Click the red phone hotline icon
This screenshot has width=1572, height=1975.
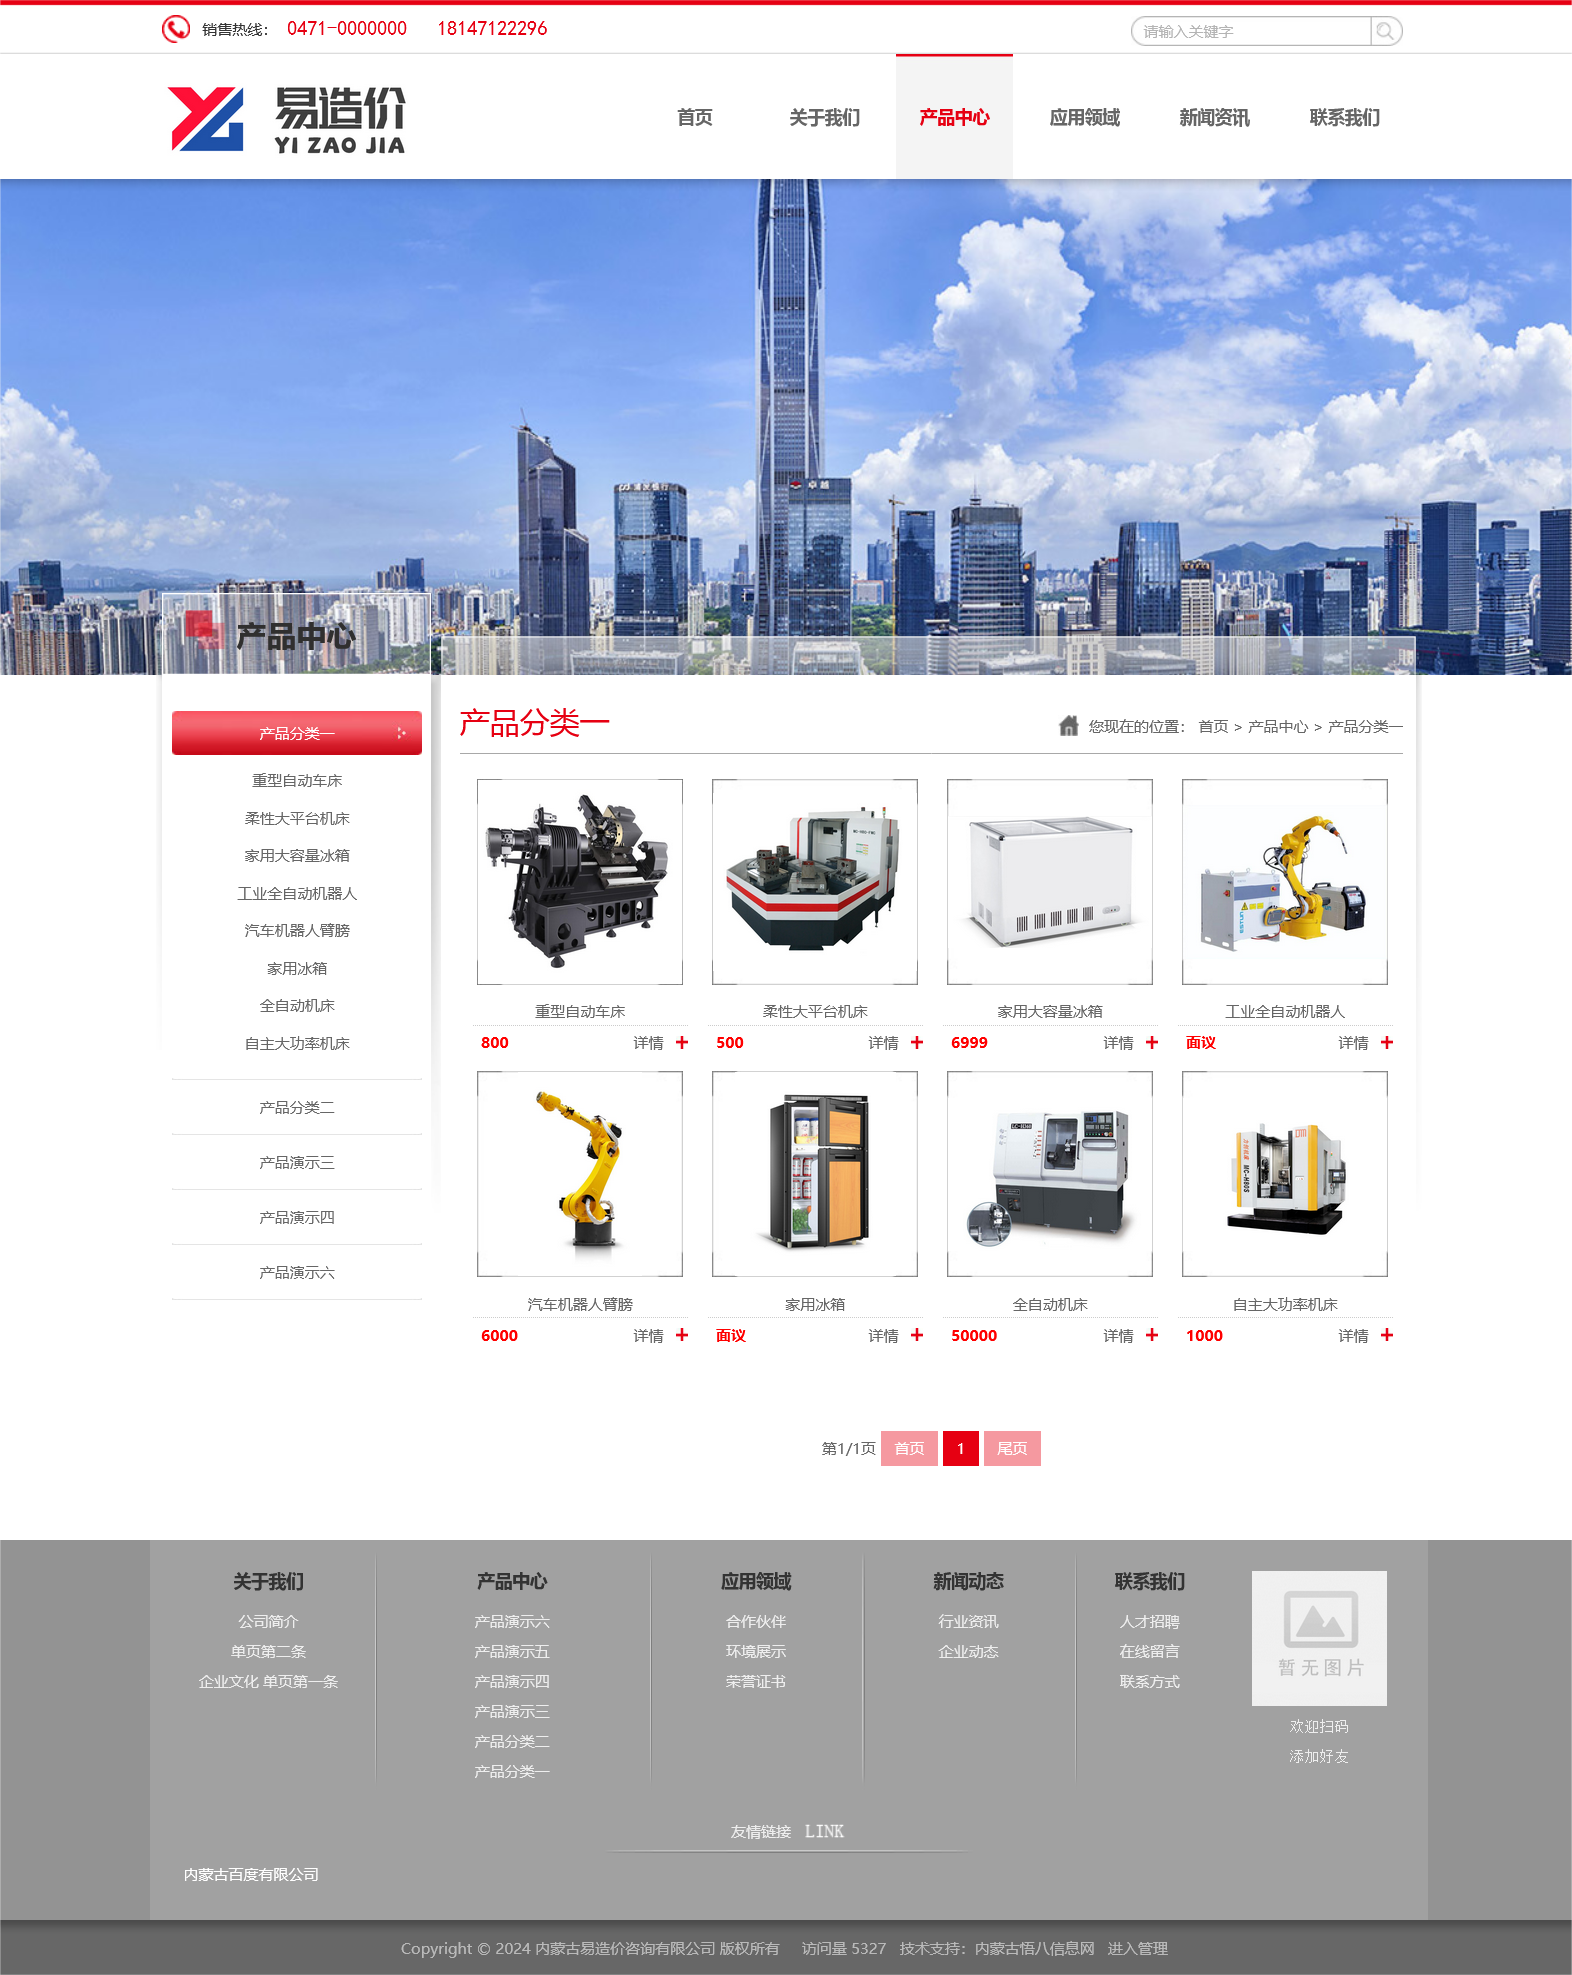point(176,29)
